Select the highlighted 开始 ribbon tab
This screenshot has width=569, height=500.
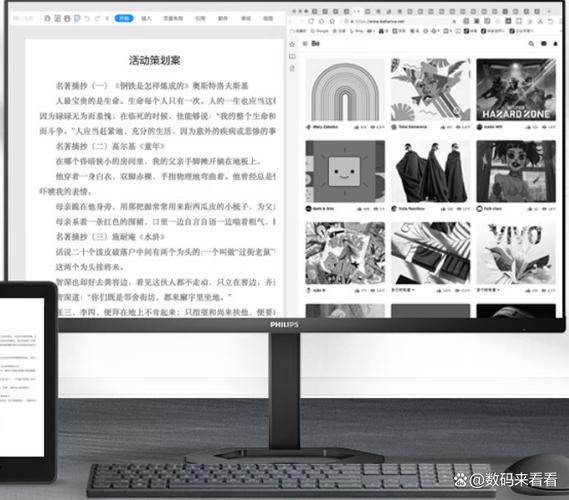click(x=124, y=18)
